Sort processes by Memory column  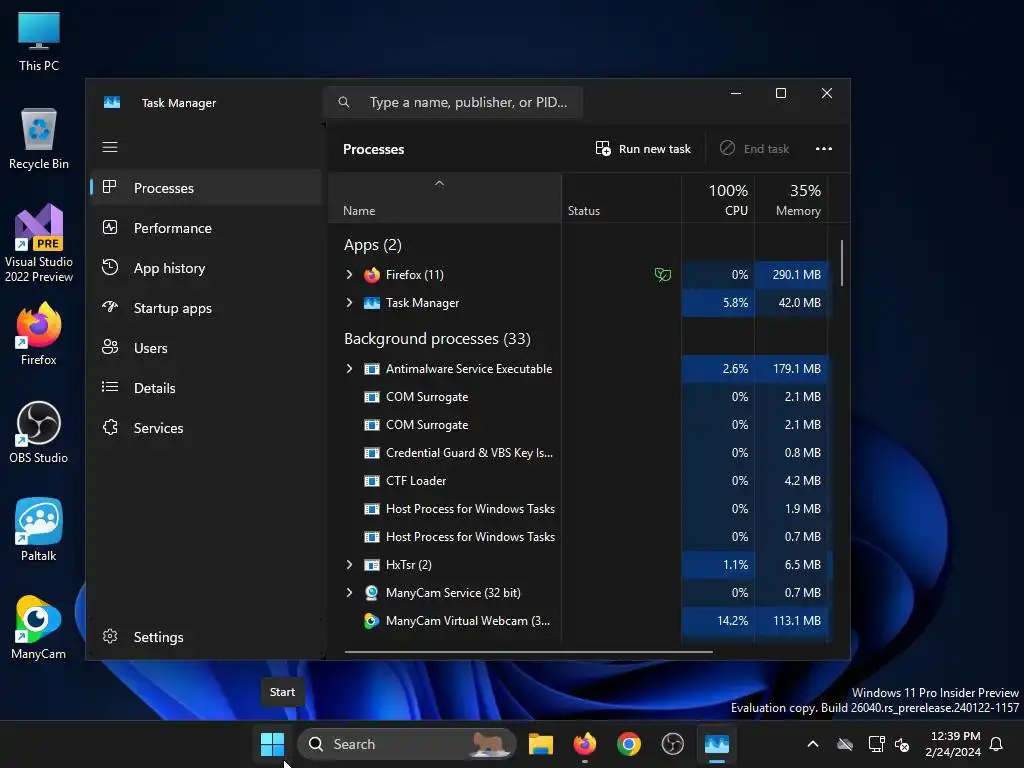pos(792,199)
